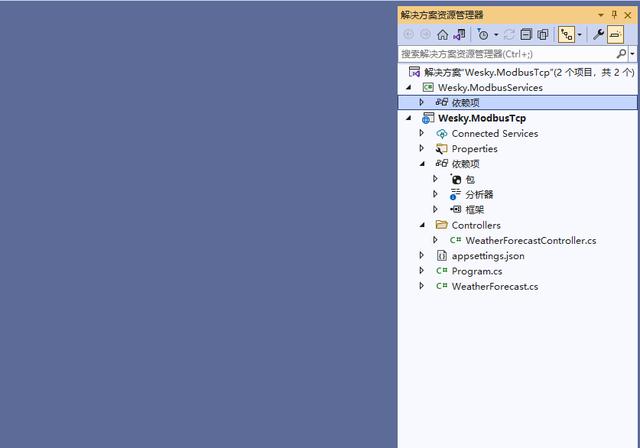640x448 pixels.
Task: Select WeatherForecast.cs file name
Action: point(495,286)
